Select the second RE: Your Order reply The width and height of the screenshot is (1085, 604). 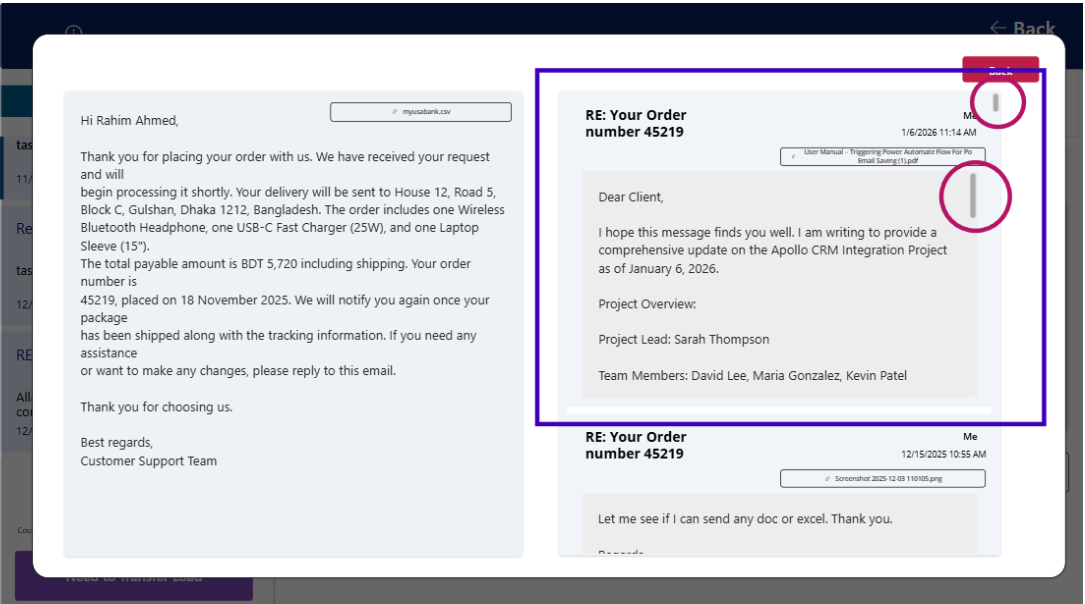pyautogui.click(x=636, y=445)
